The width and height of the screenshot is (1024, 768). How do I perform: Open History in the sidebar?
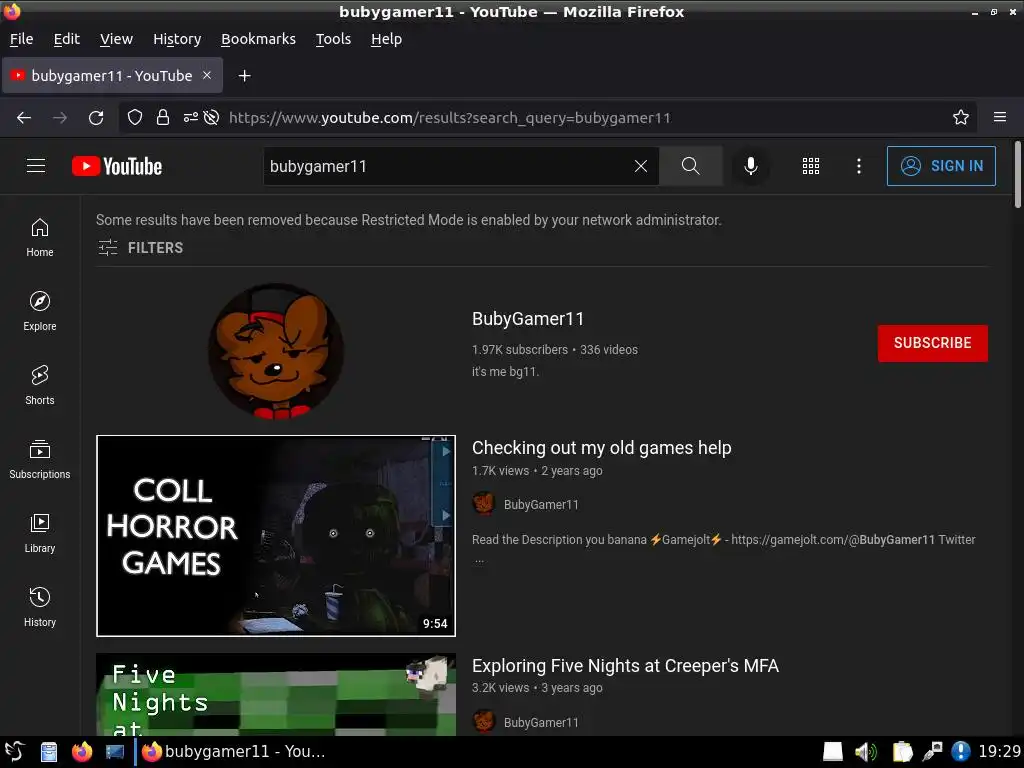(40, 607)
